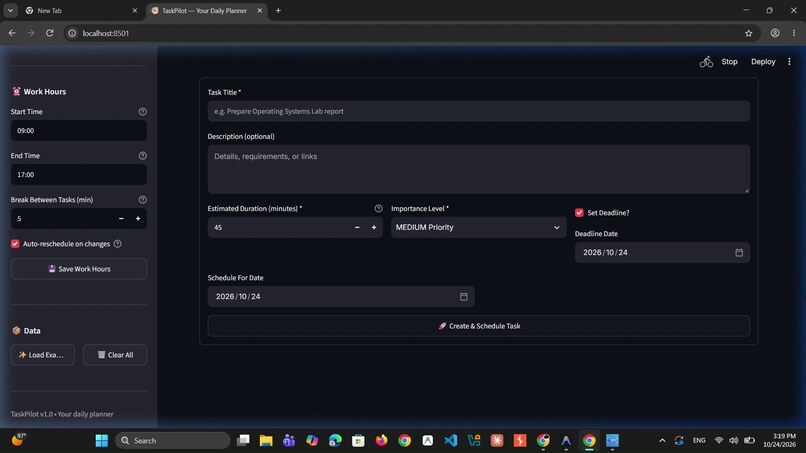806x453 pixels.
Task: Click the running cyclist status icon
Action: click(x=706, y=62)
